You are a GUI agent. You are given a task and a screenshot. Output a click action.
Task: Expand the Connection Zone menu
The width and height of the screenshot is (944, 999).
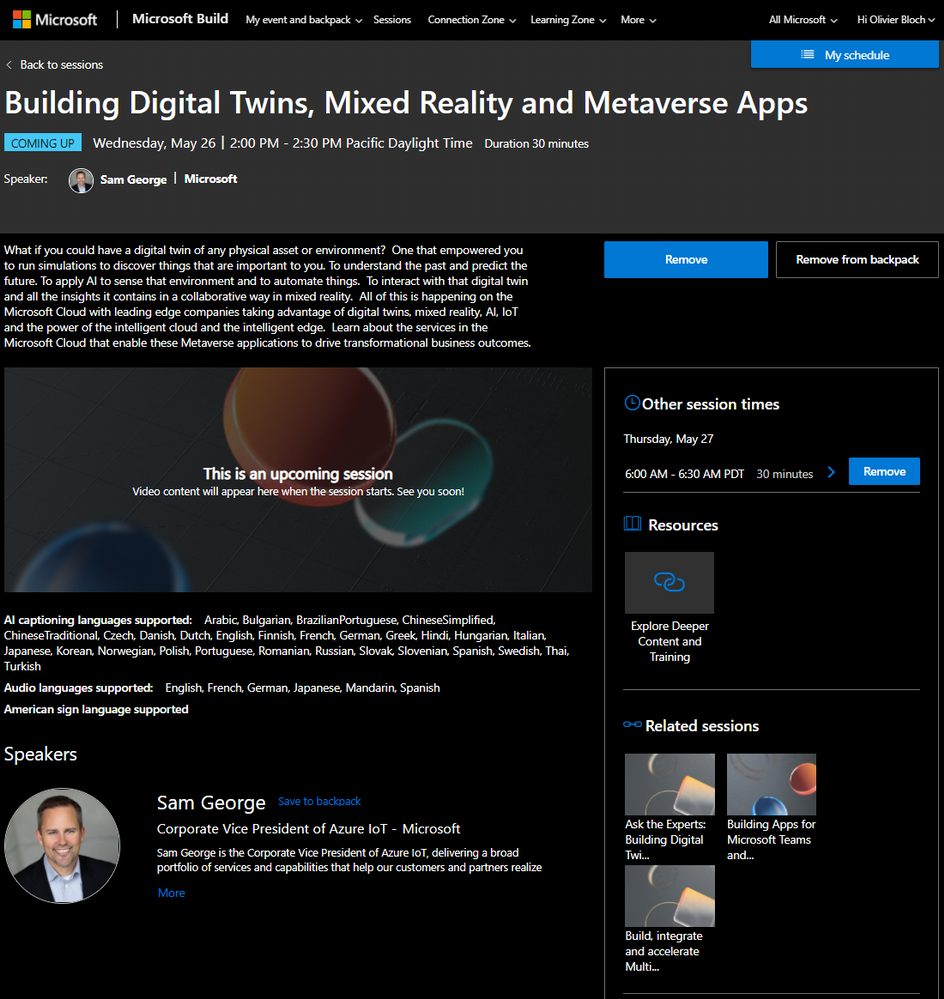coord(471,20)
